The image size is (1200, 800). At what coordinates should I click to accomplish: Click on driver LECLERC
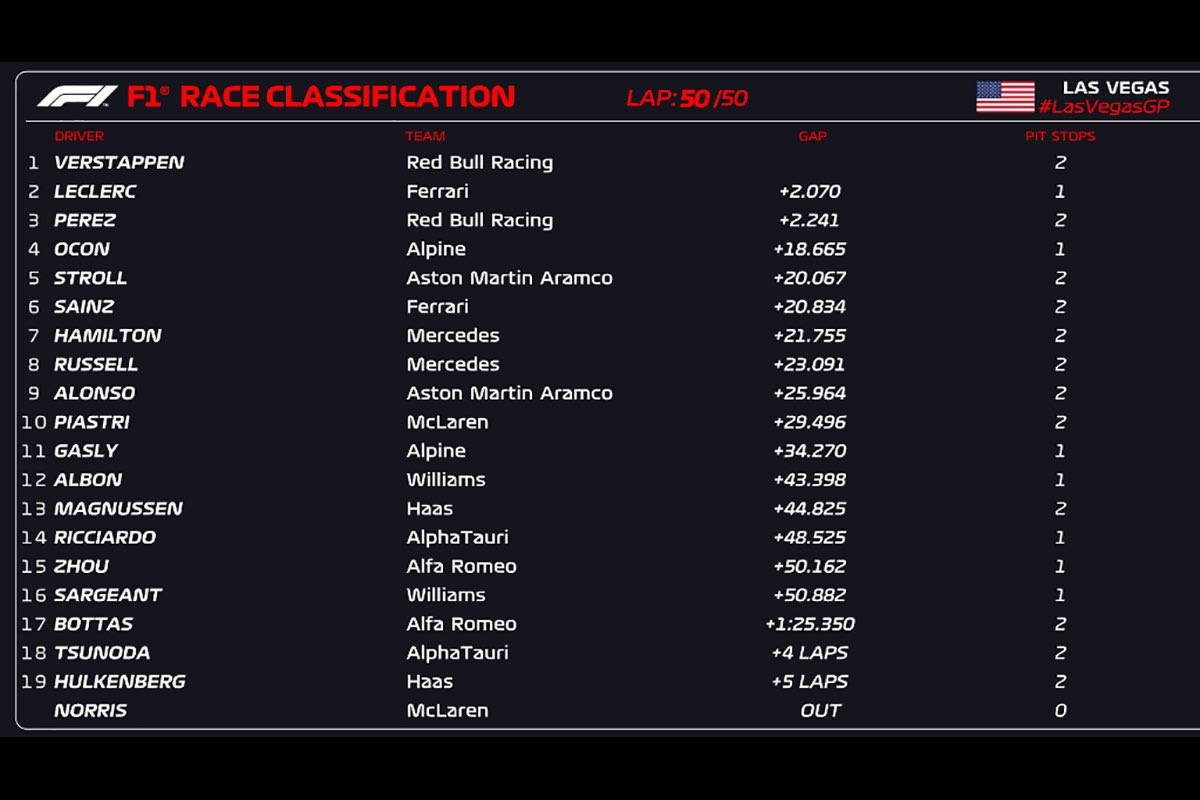(95, 191)
